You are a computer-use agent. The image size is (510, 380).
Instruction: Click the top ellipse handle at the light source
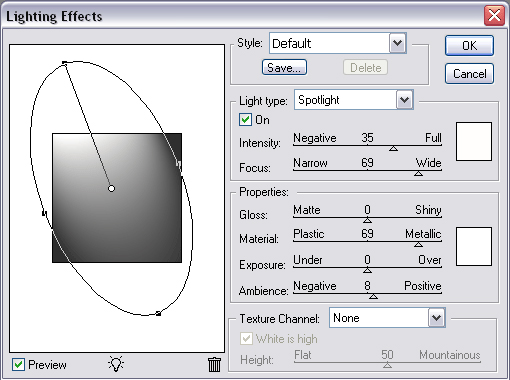coord(64,63)
